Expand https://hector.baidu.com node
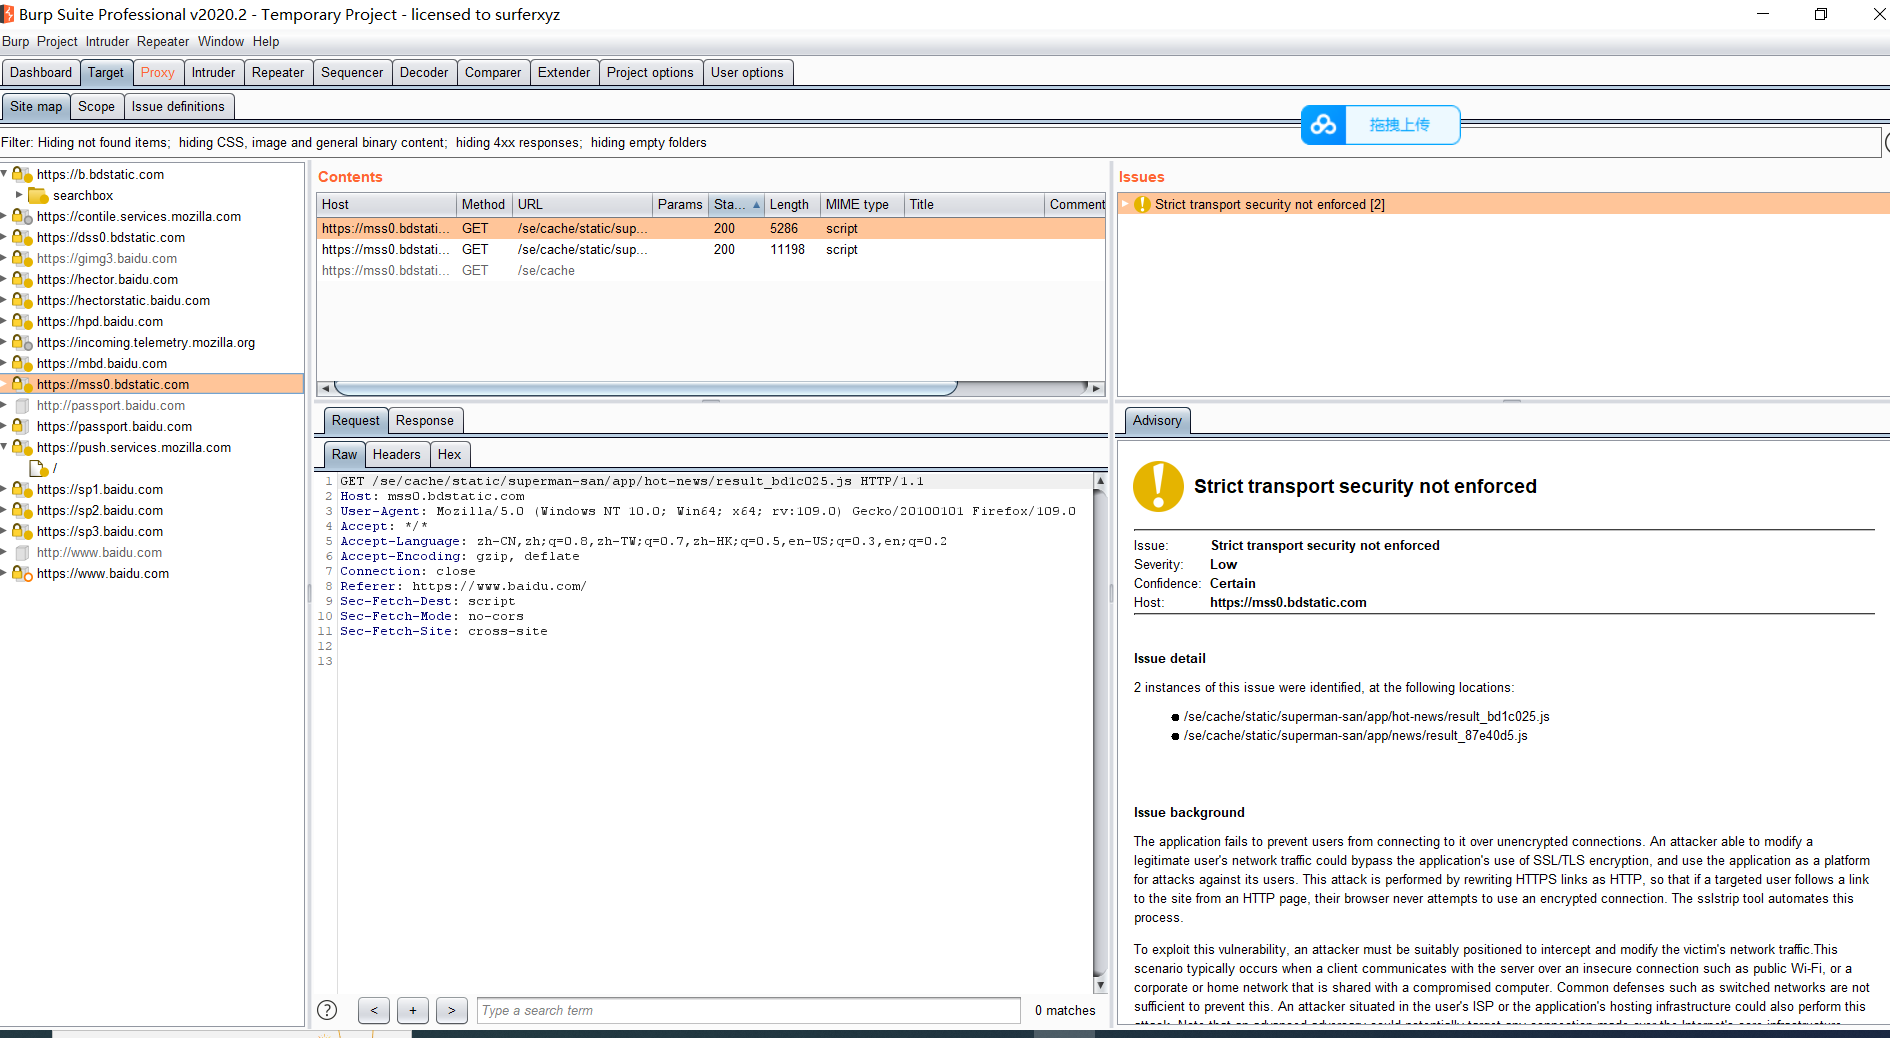 coord(5,279)
